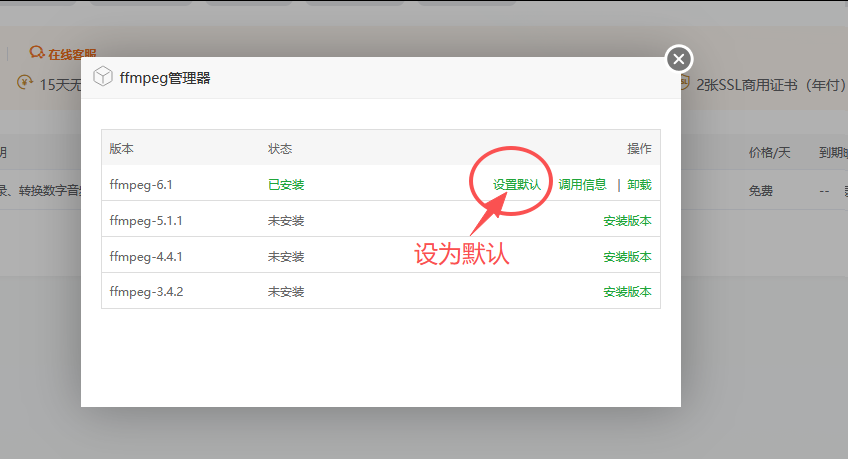
Task: Click the ffmpeg管理器 dialog title
Action: pyautogui.click(x=165, y=77)
